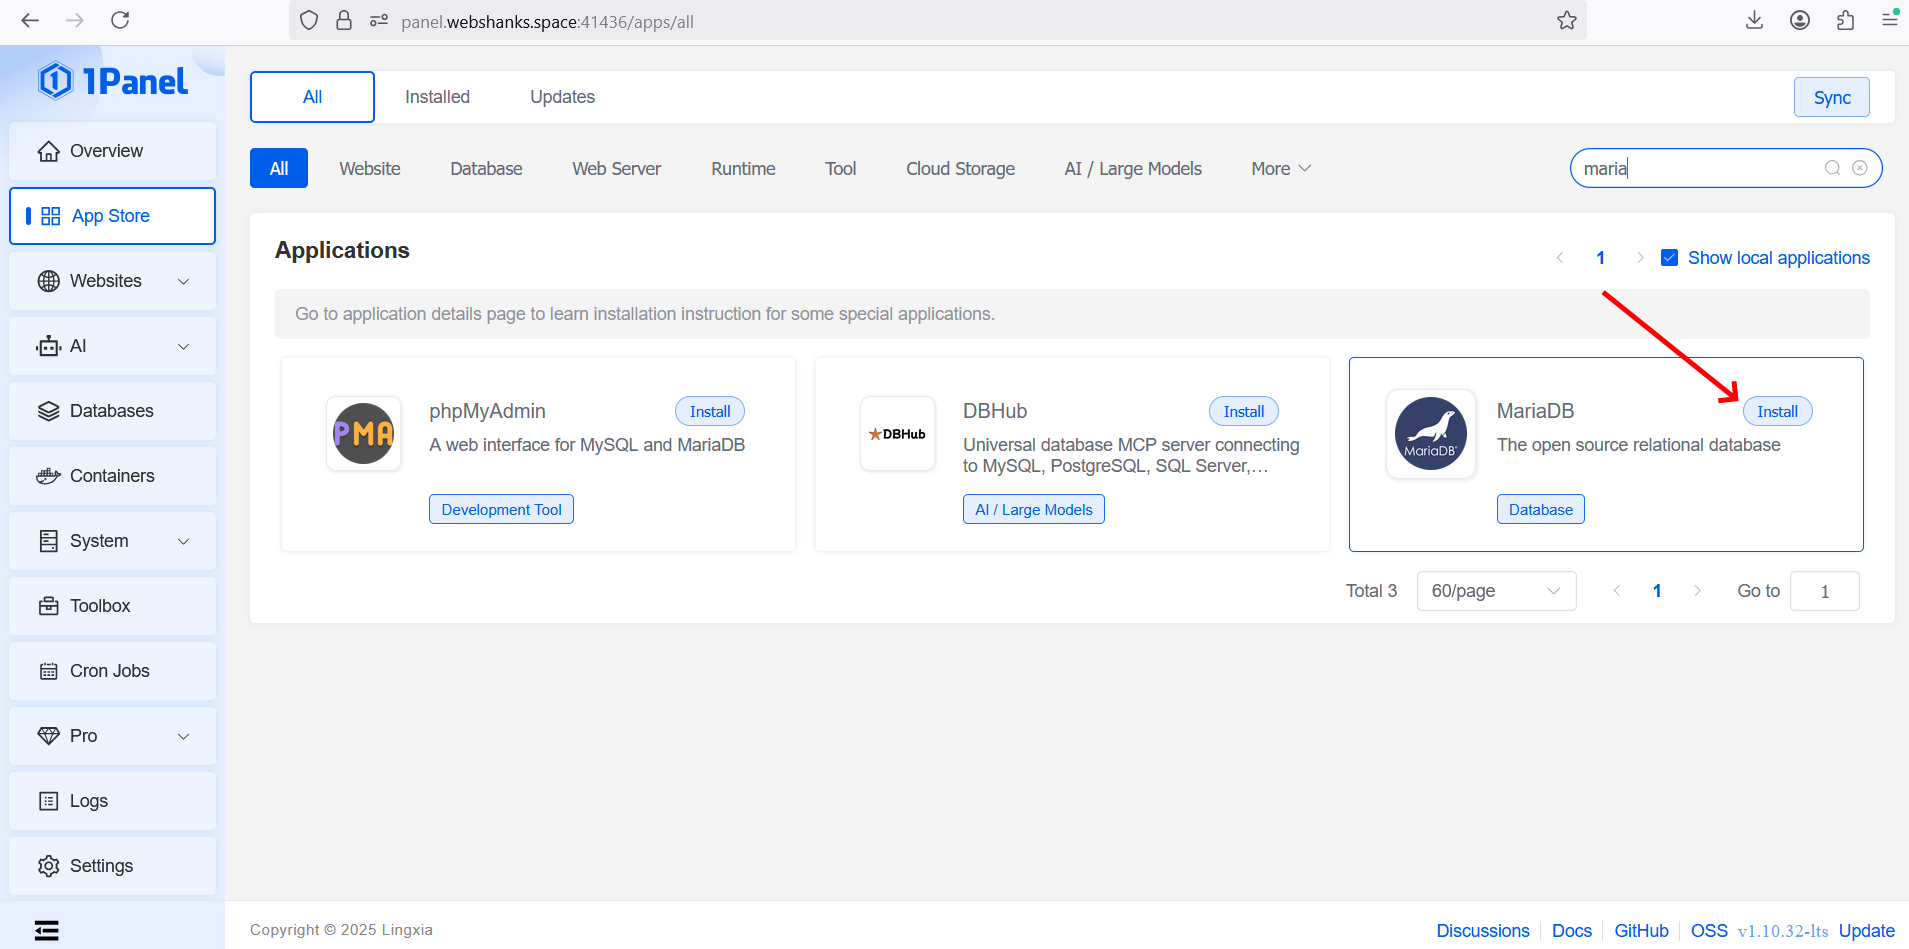
Task: Click the Go to page number field
Action: (1825, 591)
